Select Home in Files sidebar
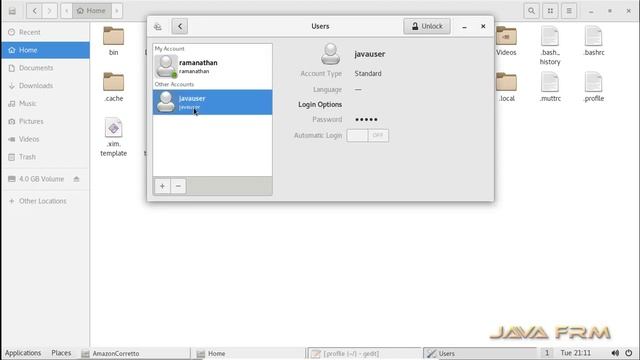 click(x=45, y=50)
